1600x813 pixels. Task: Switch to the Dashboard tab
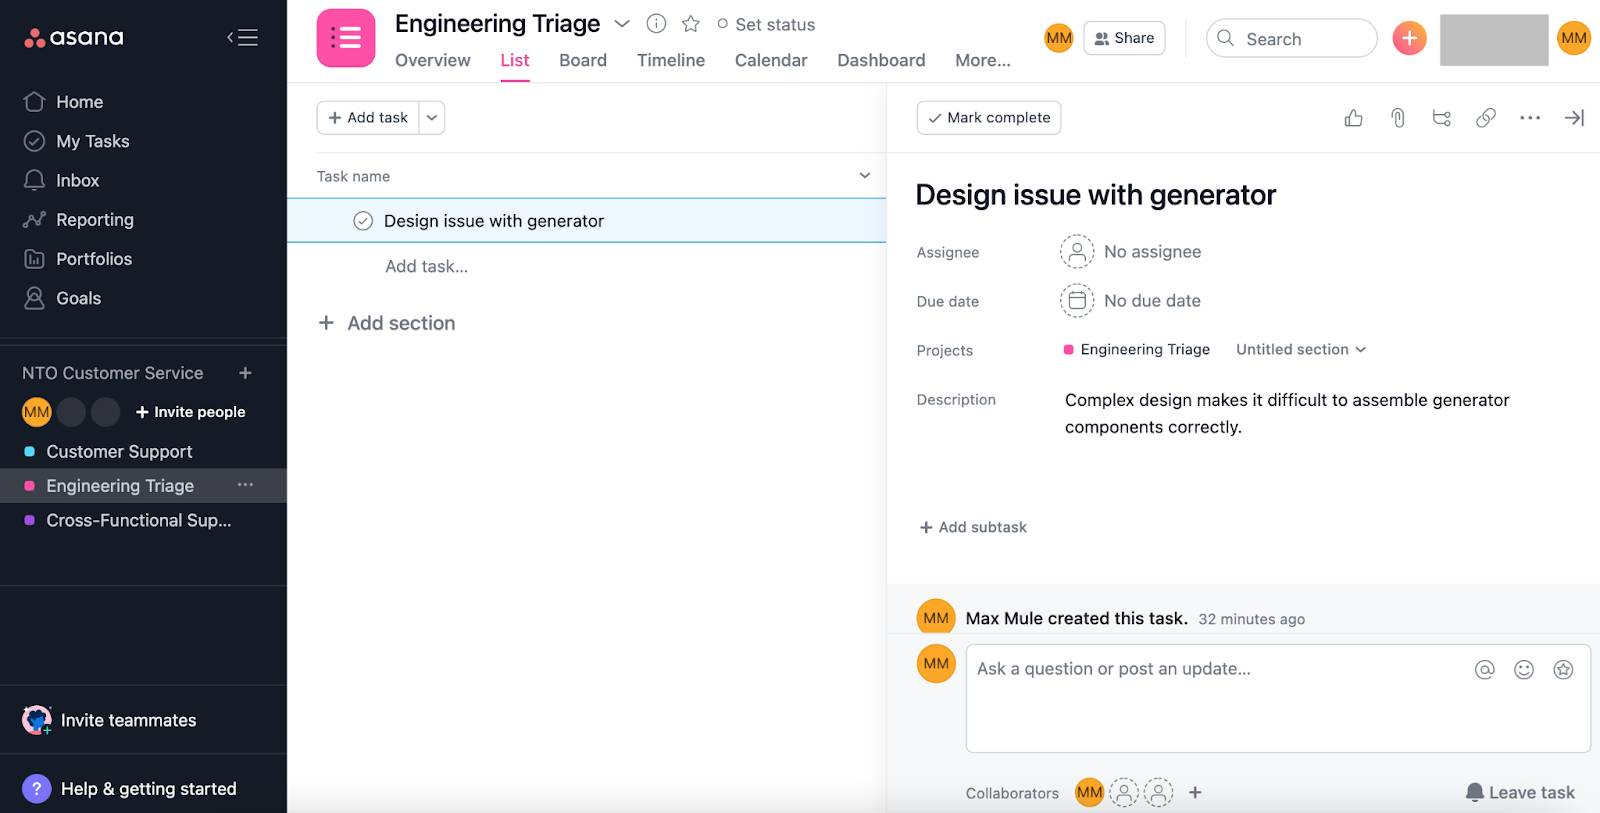click(x=881, y=60)
